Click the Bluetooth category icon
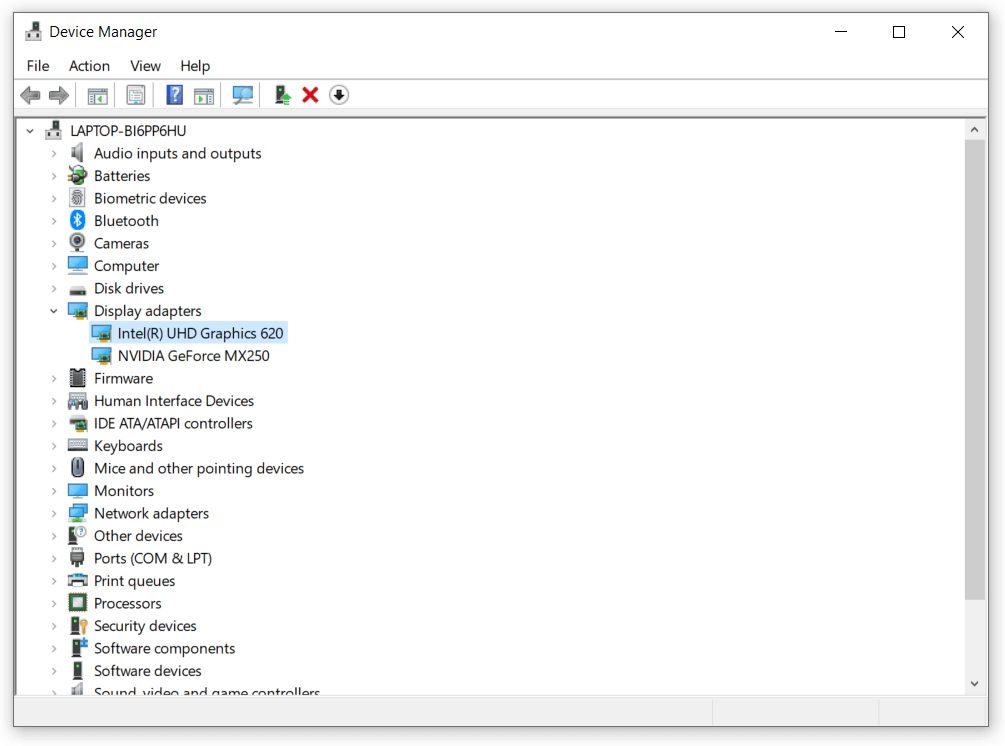This screenshot has height=746, width=1005. tap(78, 221)
